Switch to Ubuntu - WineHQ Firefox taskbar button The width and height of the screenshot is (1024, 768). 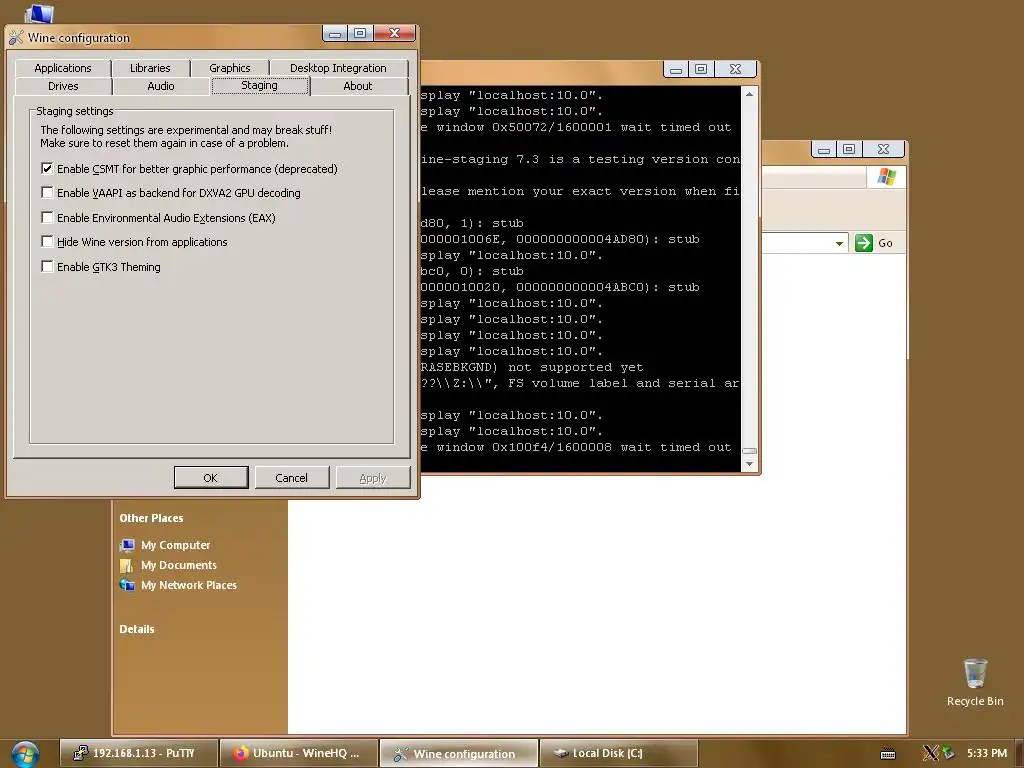coord(298,754)
